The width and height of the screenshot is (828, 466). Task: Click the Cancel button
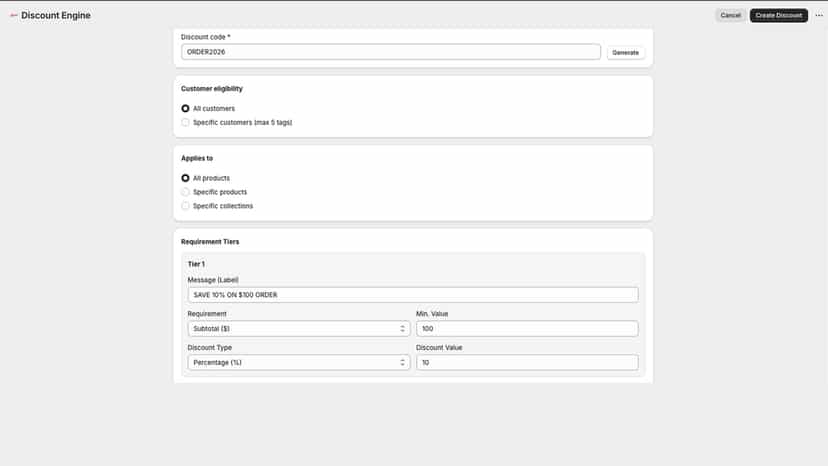(x=730, y=15)
